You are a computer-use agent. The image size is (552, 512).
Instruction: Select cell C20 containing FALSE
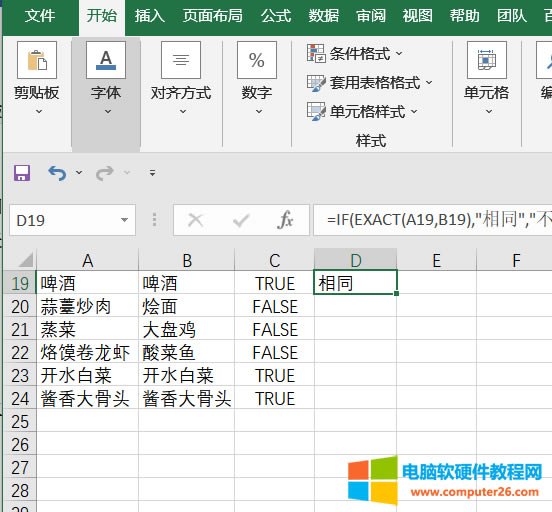[x=275, y=306]
